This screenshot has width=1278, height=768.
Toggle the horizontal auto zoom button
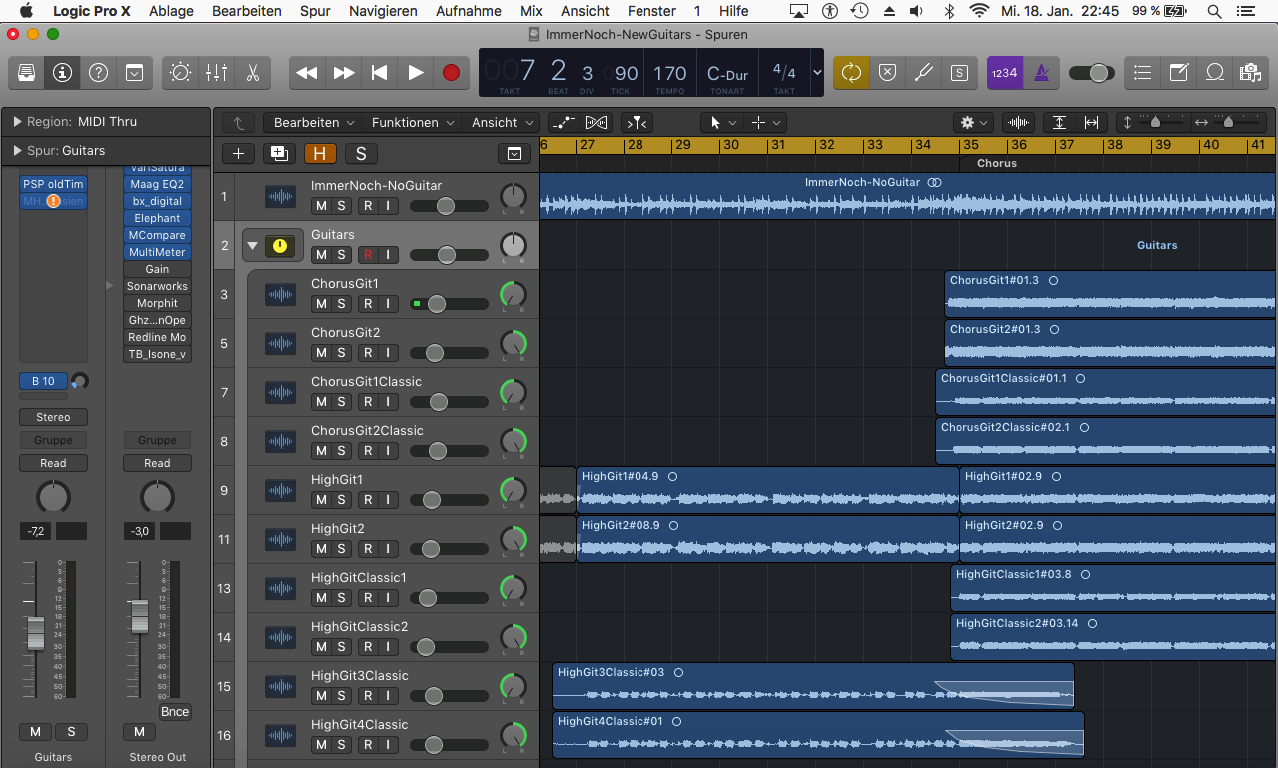[x=1091, y=122]
